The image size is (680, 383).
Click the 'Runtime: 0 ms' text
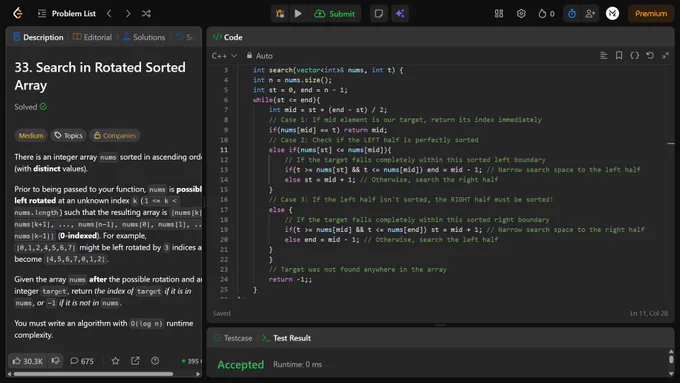coord(298,364)
